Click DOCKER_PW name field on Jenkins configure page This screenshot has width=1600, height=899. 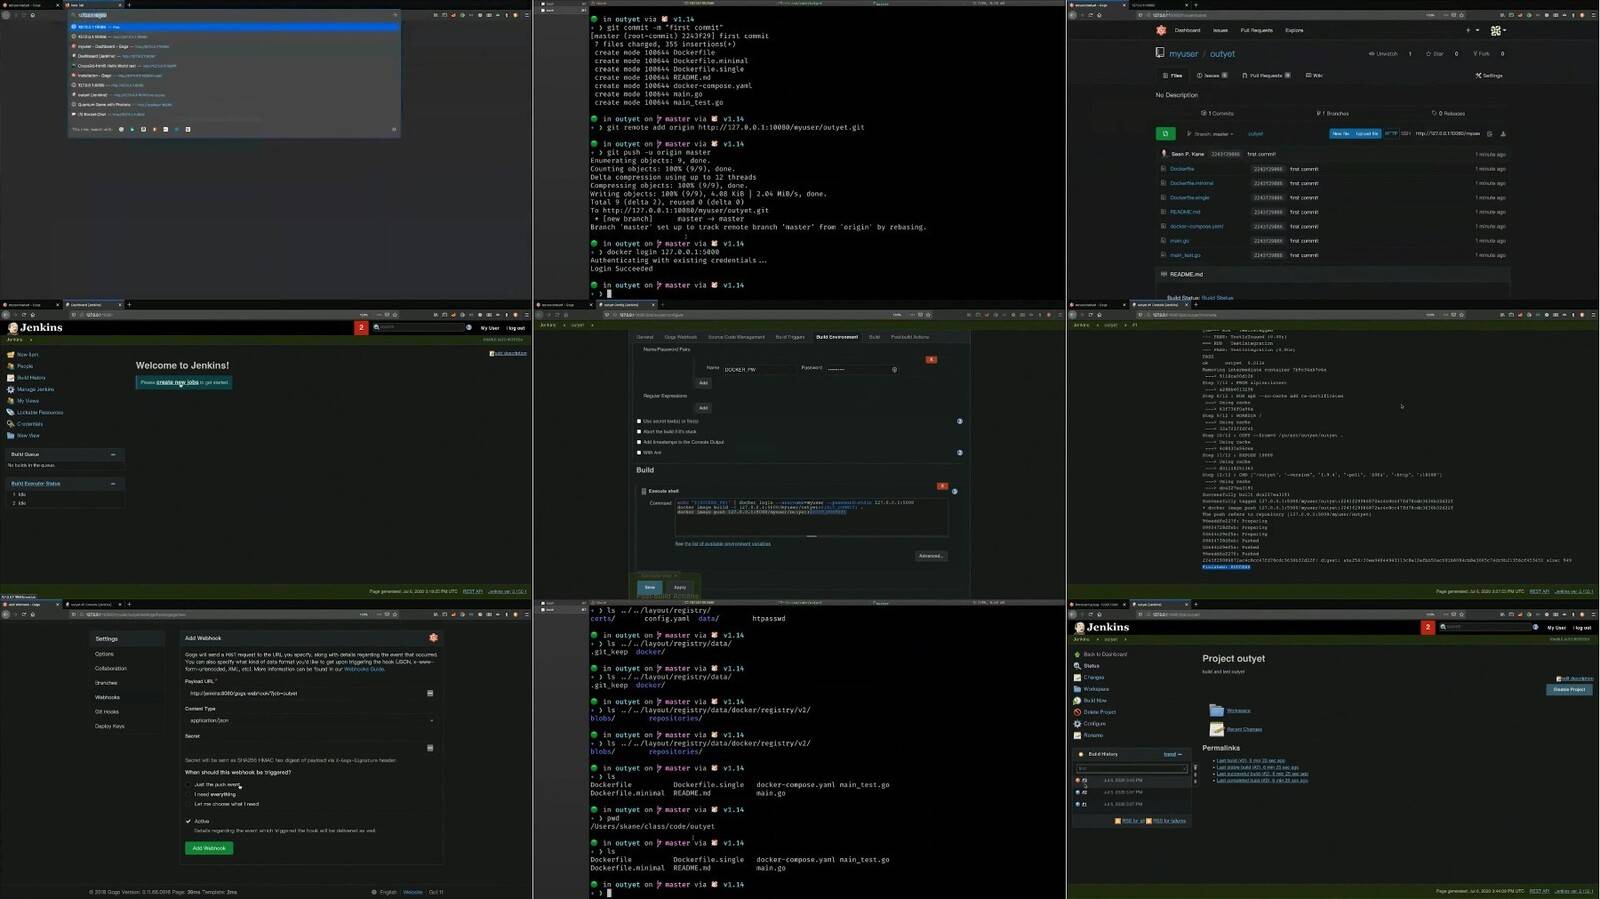[758, 369]
